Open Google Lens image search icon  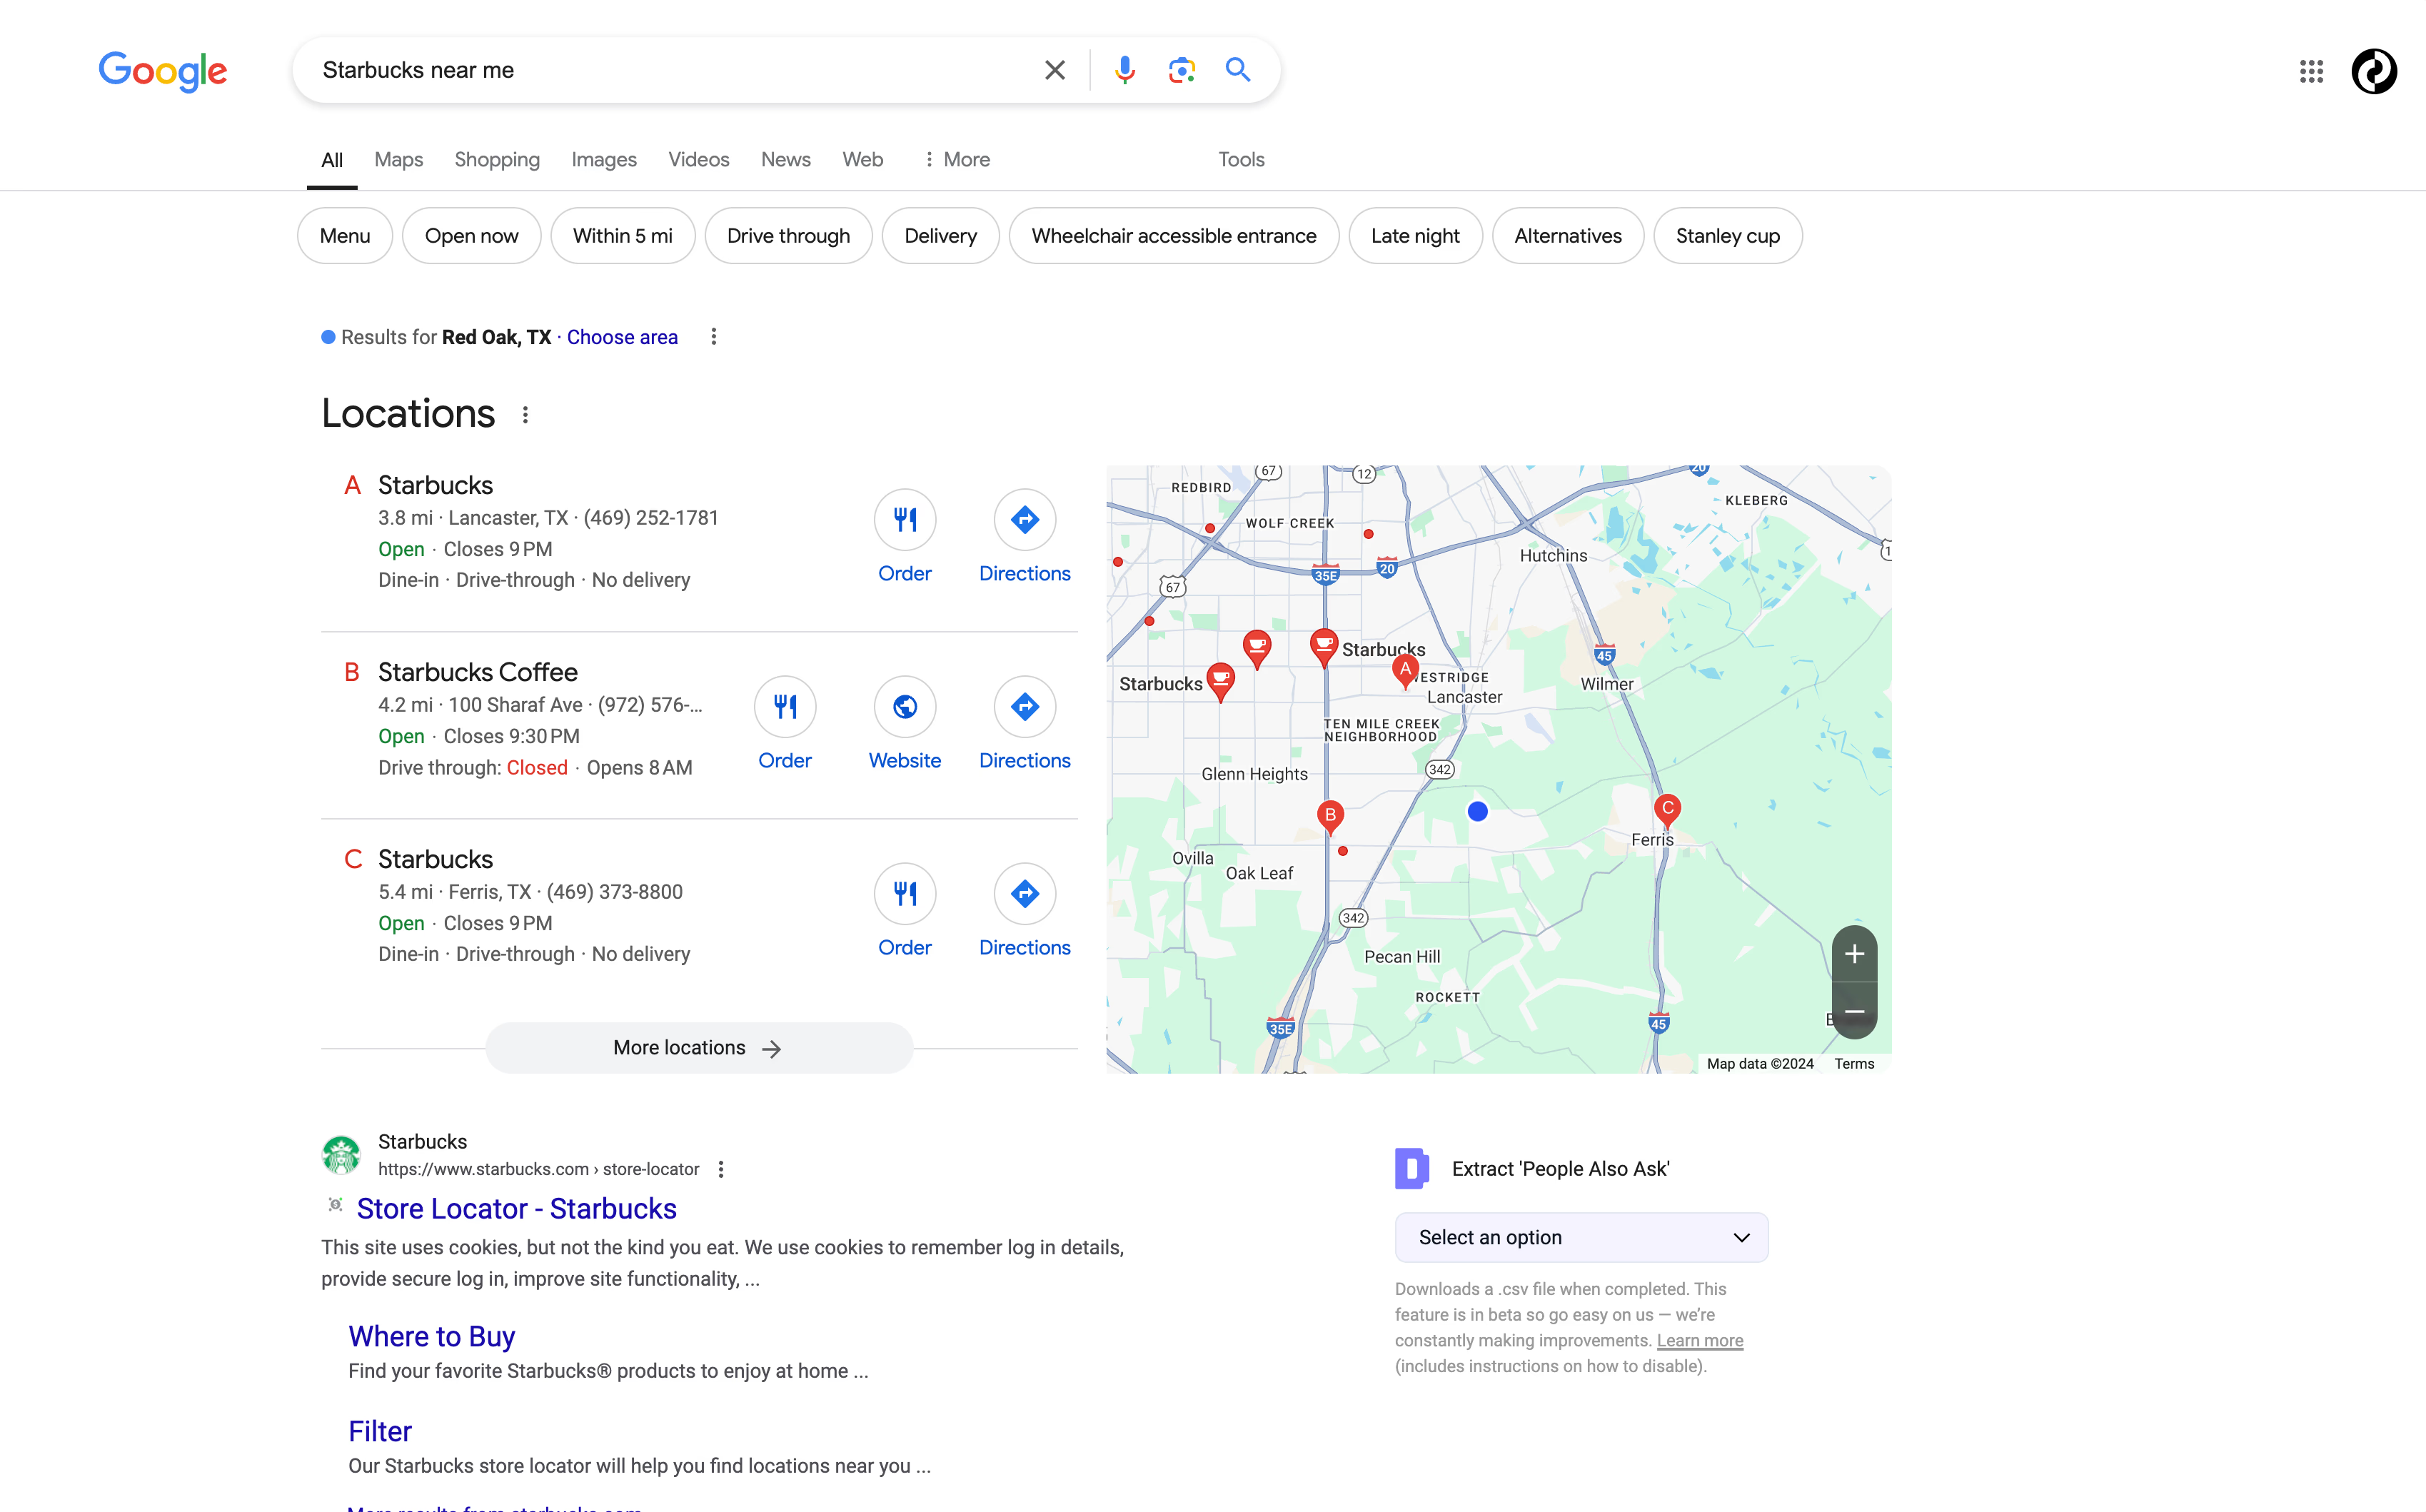coord(1182,70)
